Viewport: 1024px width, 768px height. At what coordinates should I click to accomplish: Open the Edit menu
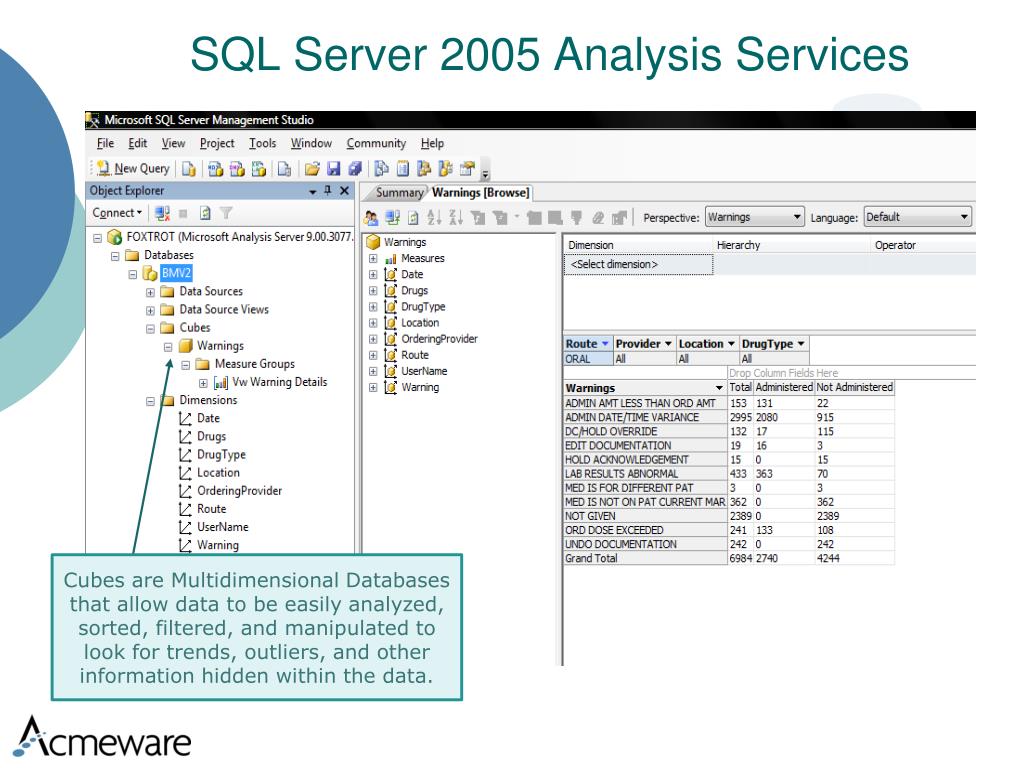click(137, 143)
